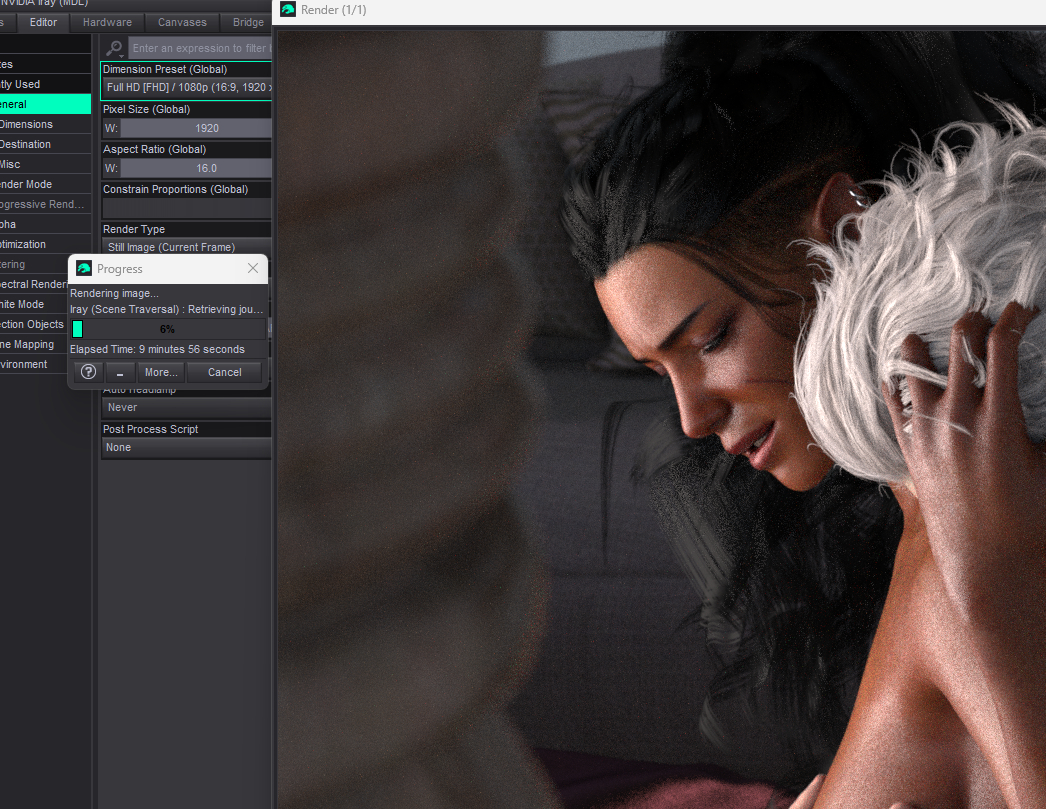Close the Progress dialog
This screenshot has height=809, width=1046.
[253, 268]
